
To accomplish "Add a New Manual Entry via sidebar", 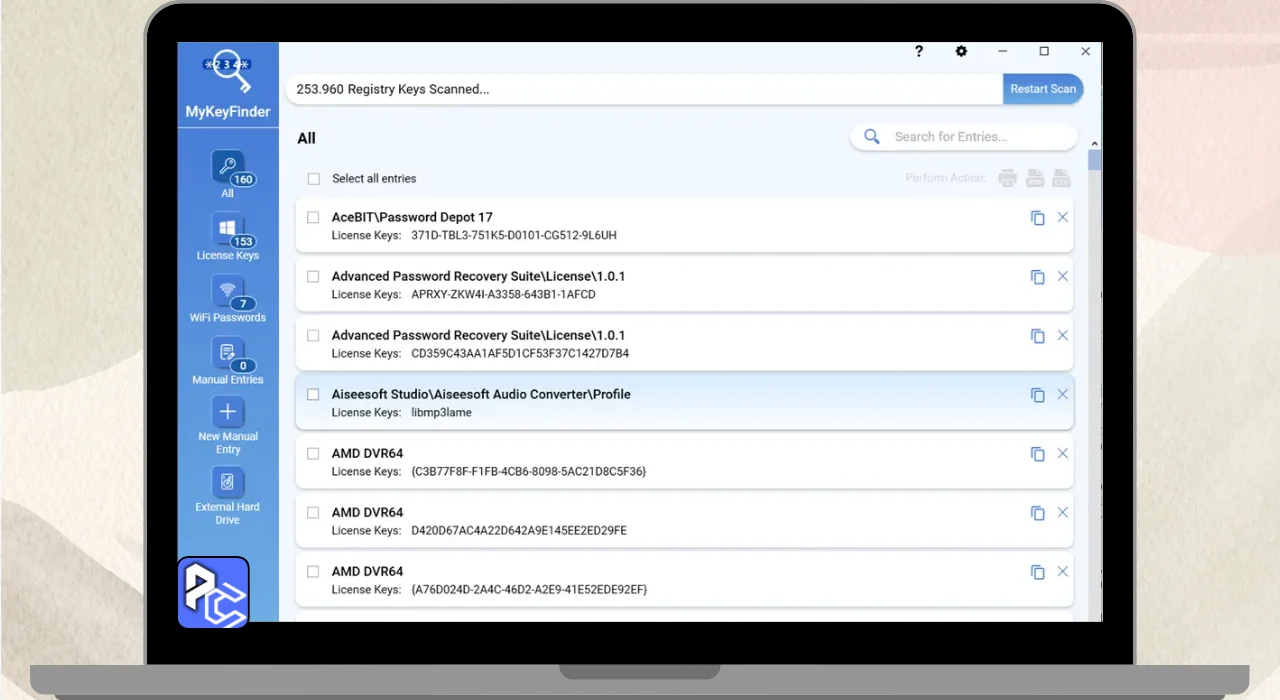I will pyautogui.click(x=228, y=412).
